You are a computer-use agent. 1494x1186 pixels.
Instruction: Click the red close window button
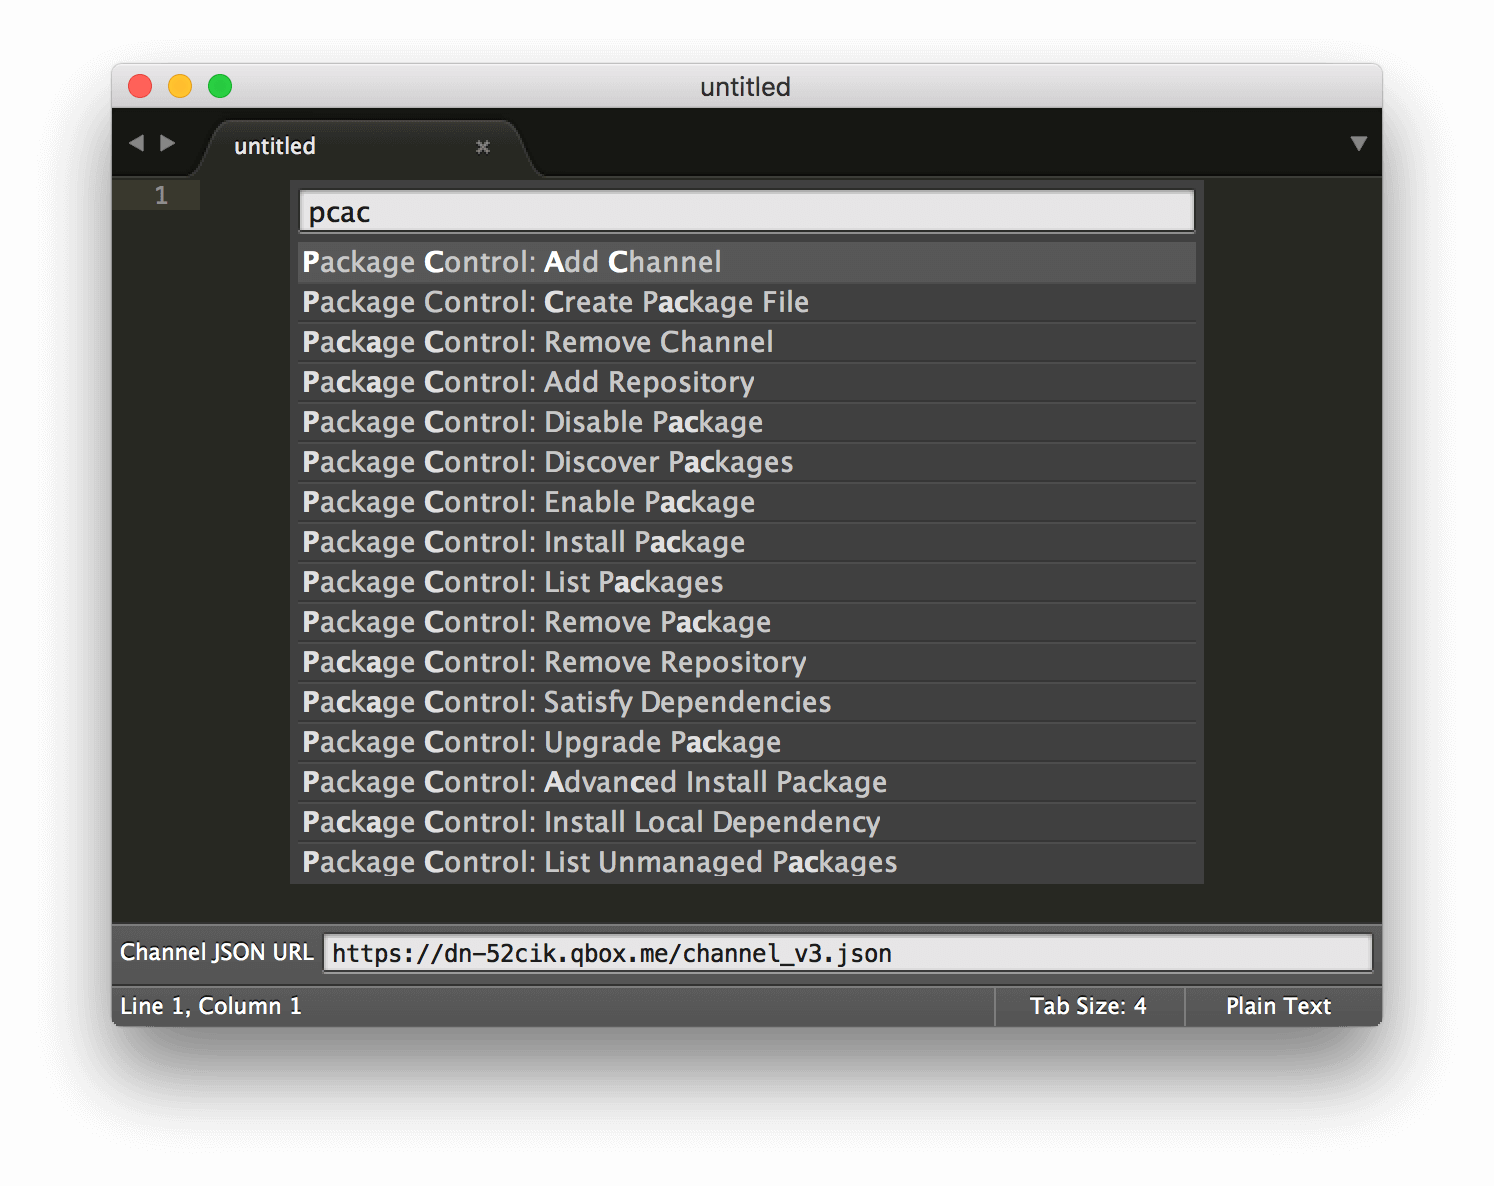point(140,86)
